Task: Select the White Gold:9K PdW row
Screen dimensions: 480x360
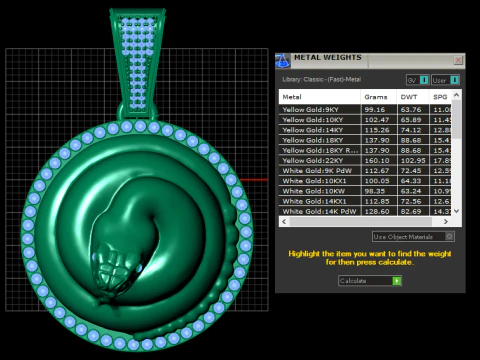Action: tap(365, 171)
